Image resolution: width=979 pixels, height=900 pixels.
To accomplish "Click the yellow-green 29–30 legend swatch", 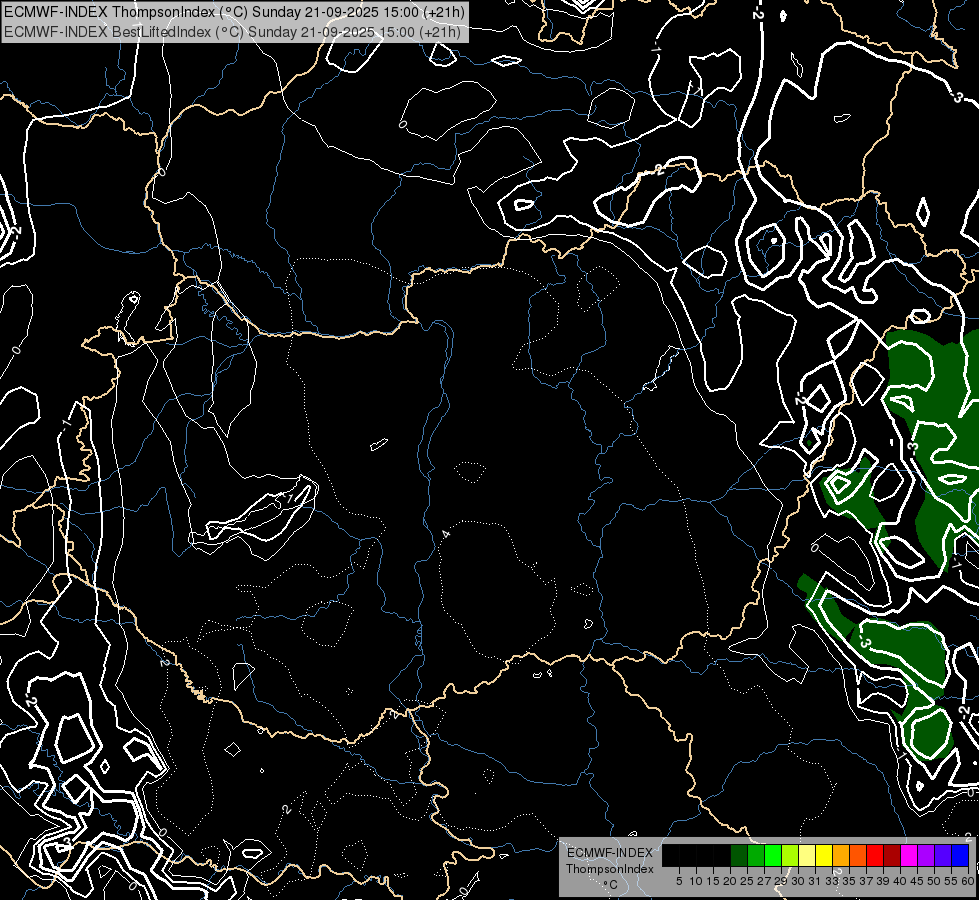I will click(x=790, y=855).
